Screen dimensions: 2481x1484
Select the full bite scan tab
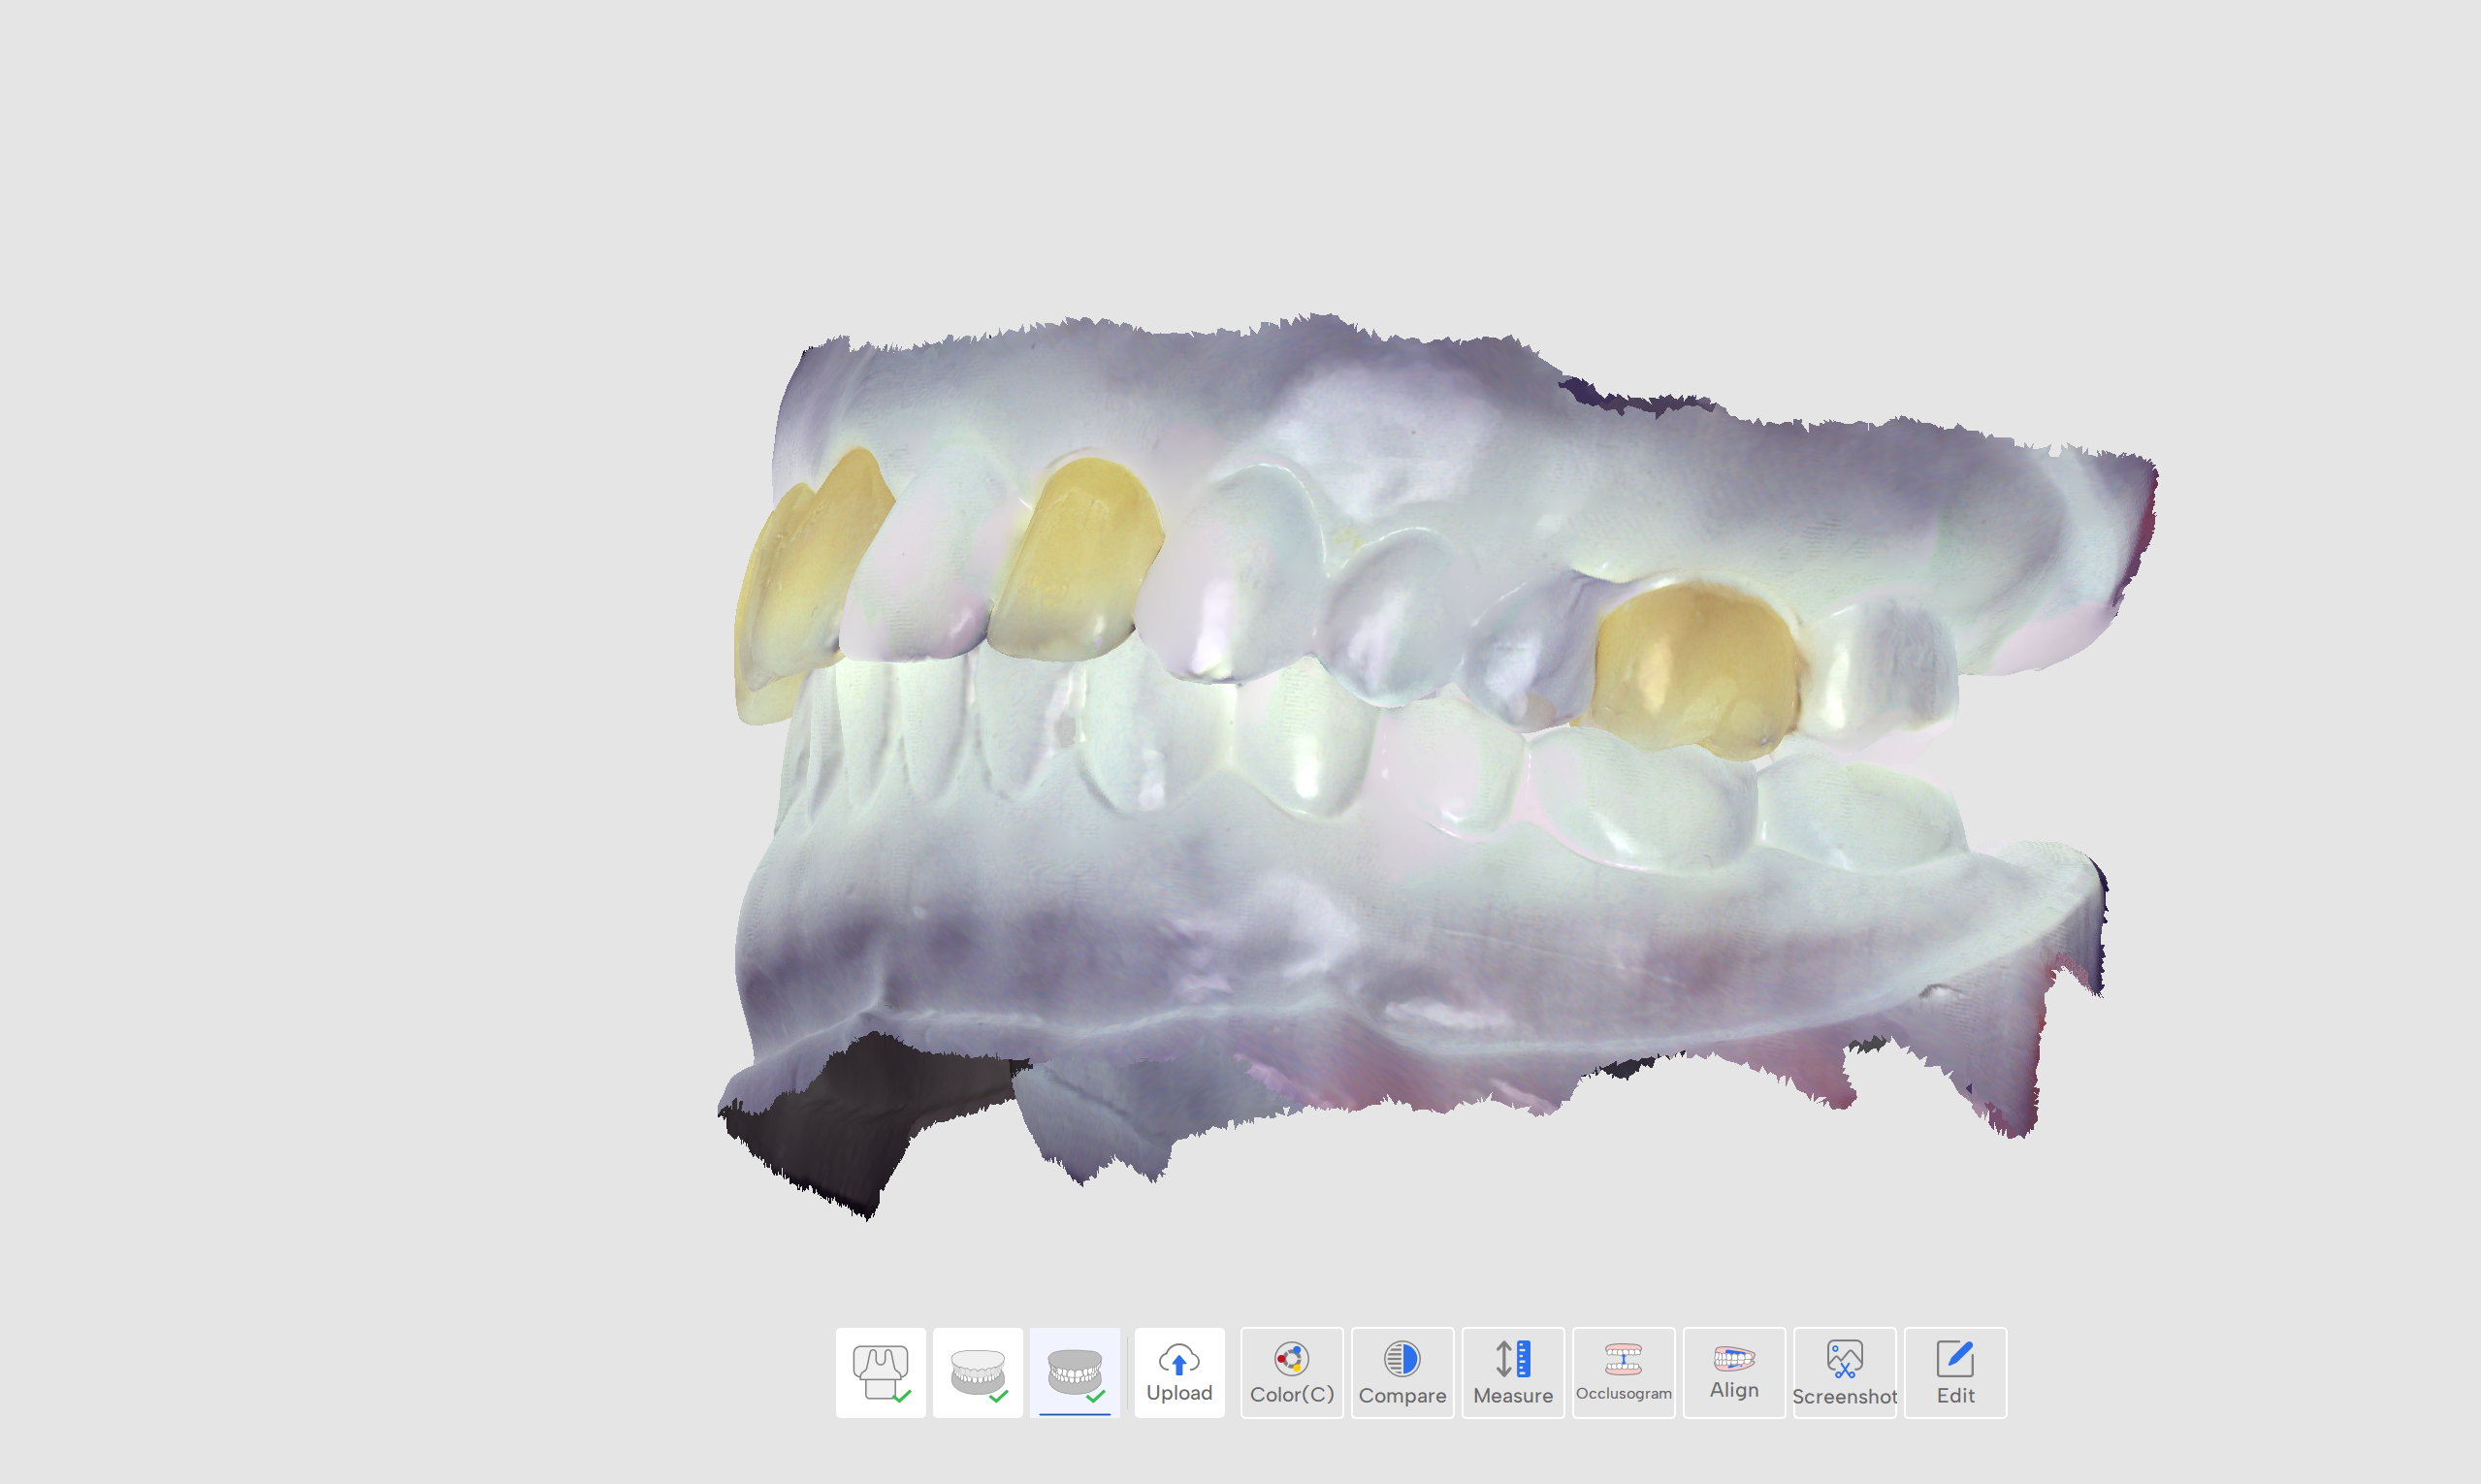point(1074,1372)
